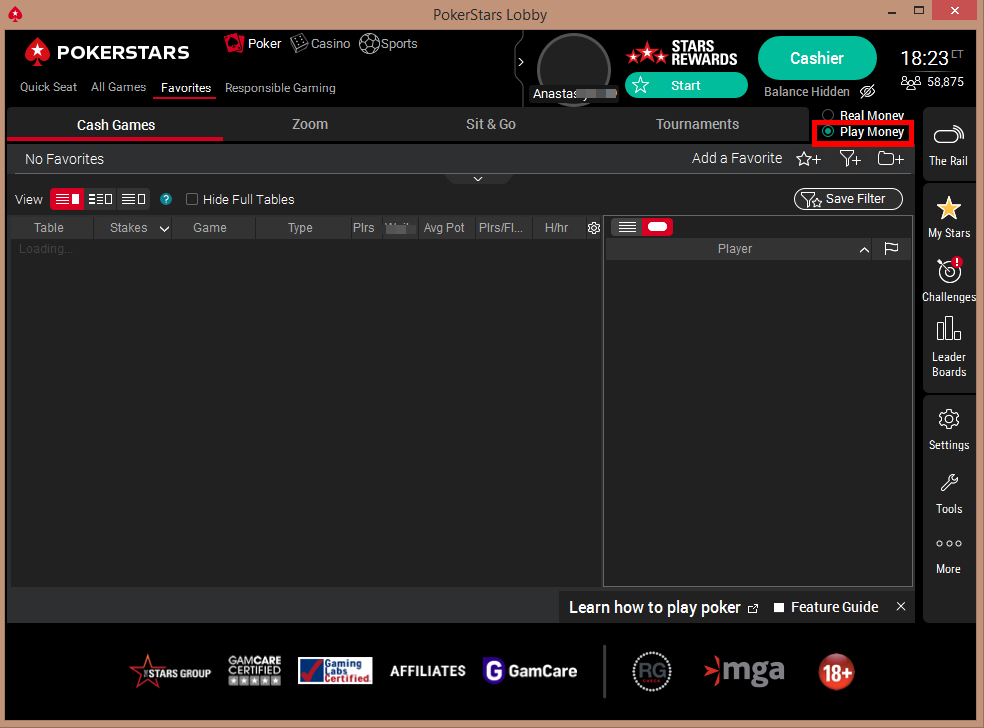This screenshot has width=984, height=728.
Task: Click the add filter funnel icon
Action: tap(850, 159)
